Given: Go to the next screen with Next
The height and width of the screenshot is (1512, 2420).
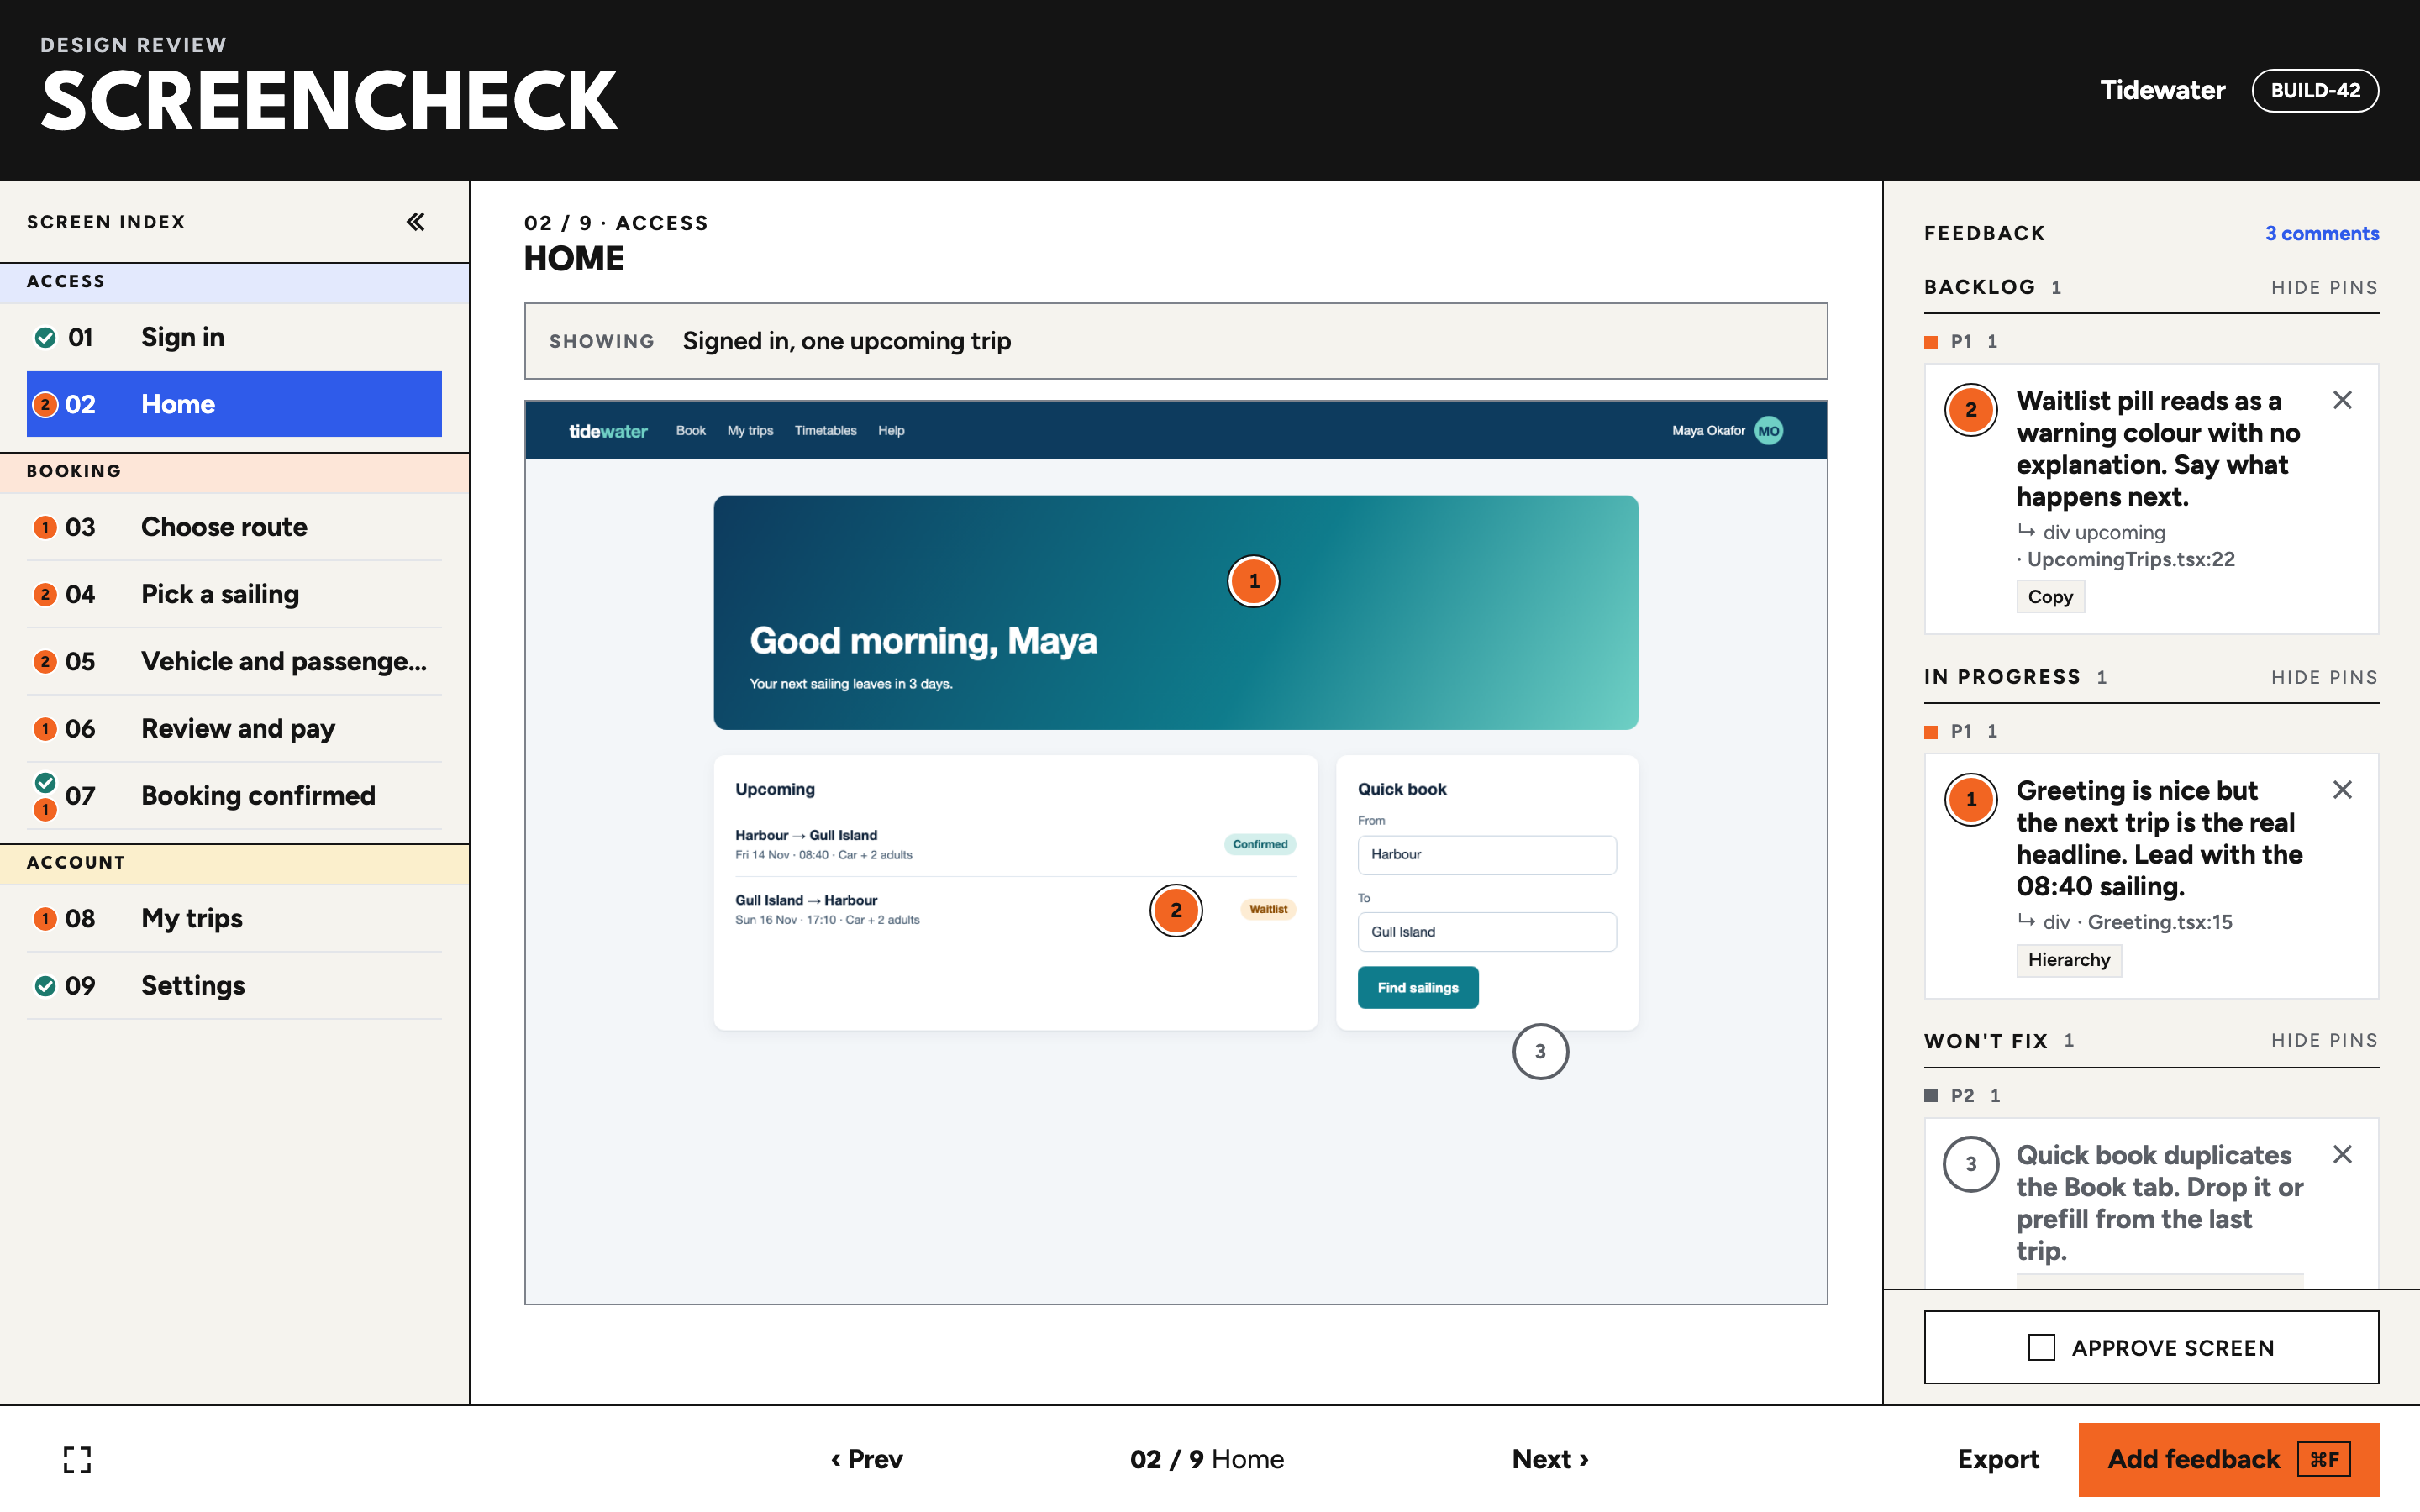Looking at the screenshot, I should coord(1550,1459).
